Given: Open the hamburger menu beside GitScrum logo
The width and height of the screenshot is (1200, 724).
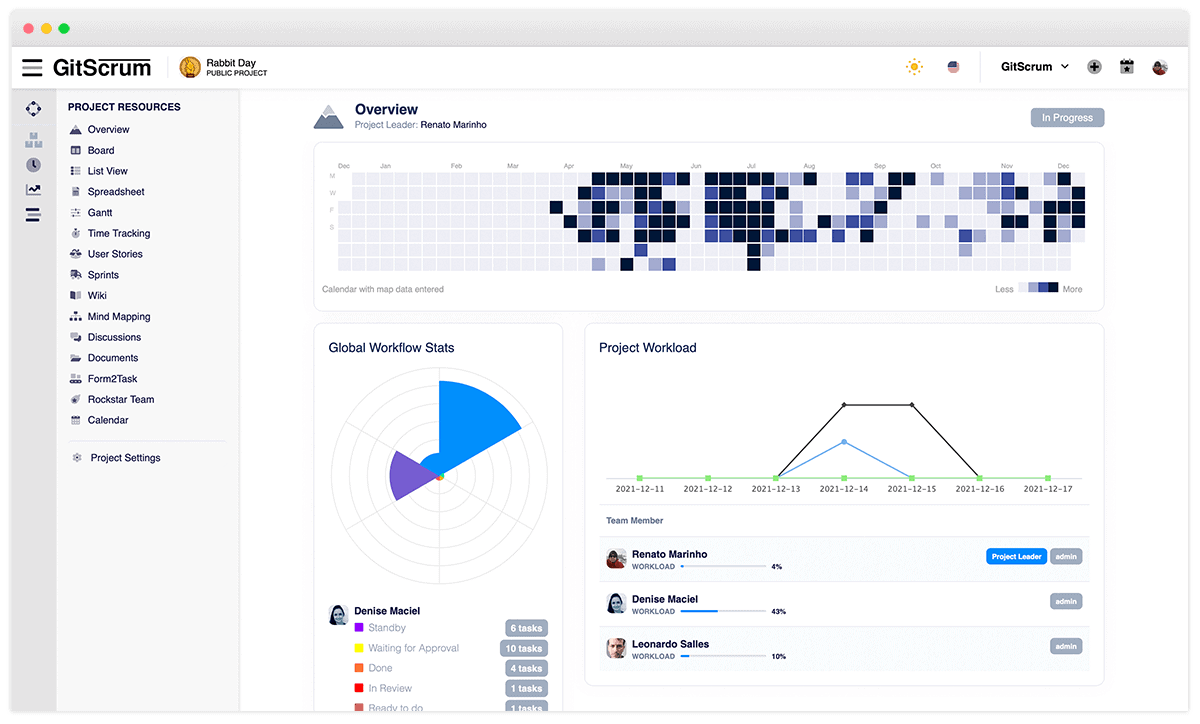Looking at the screenshot, I should (x=32, y=68).
